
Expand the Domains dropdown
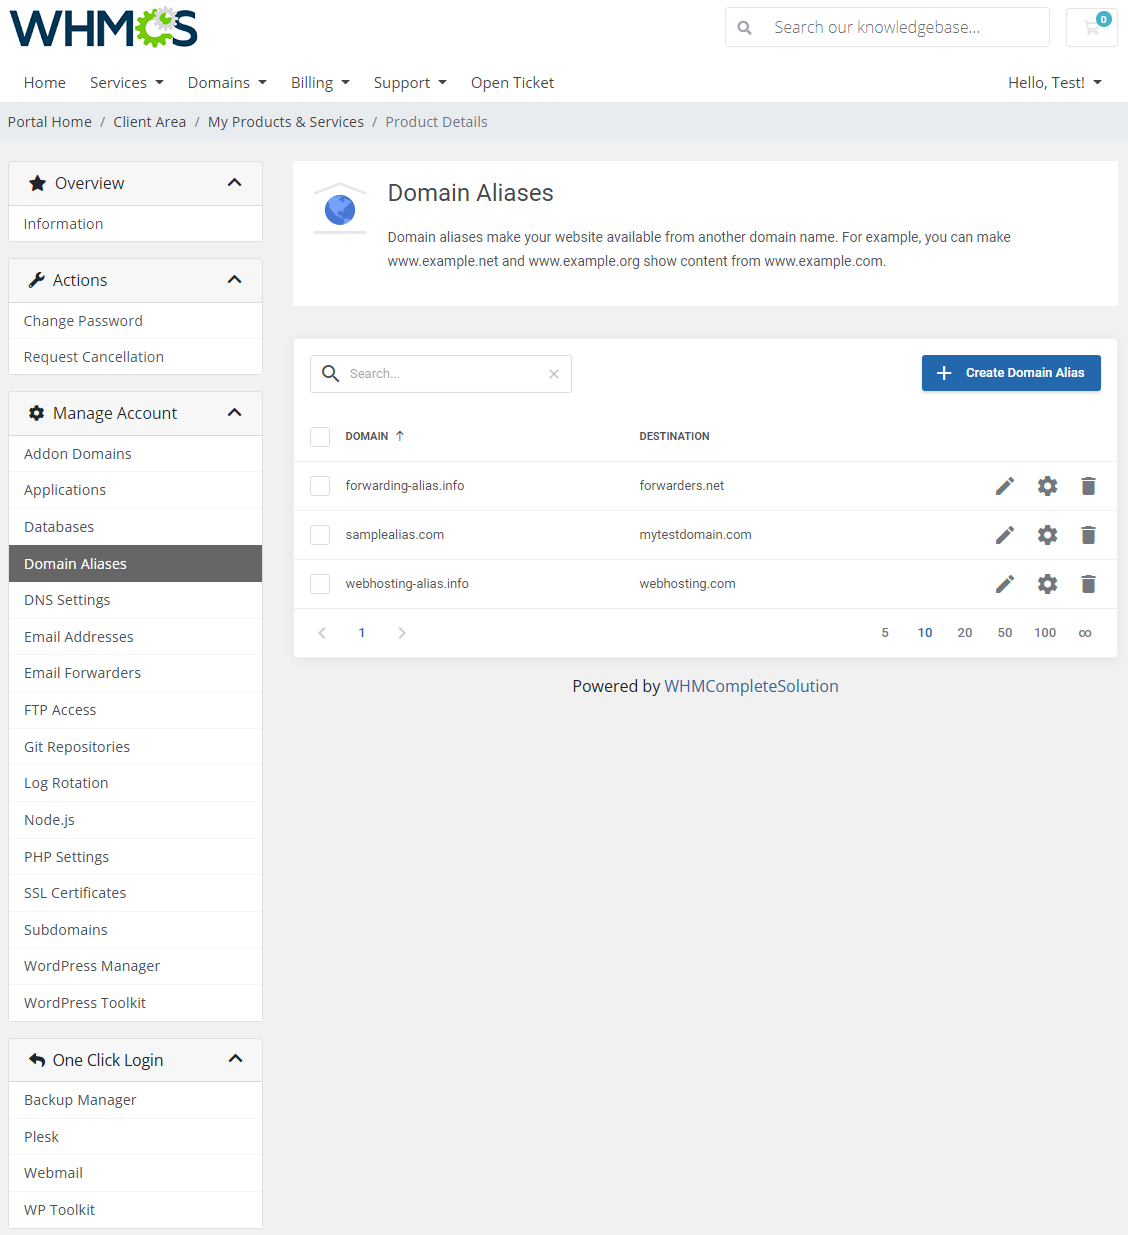click(226, 82)
